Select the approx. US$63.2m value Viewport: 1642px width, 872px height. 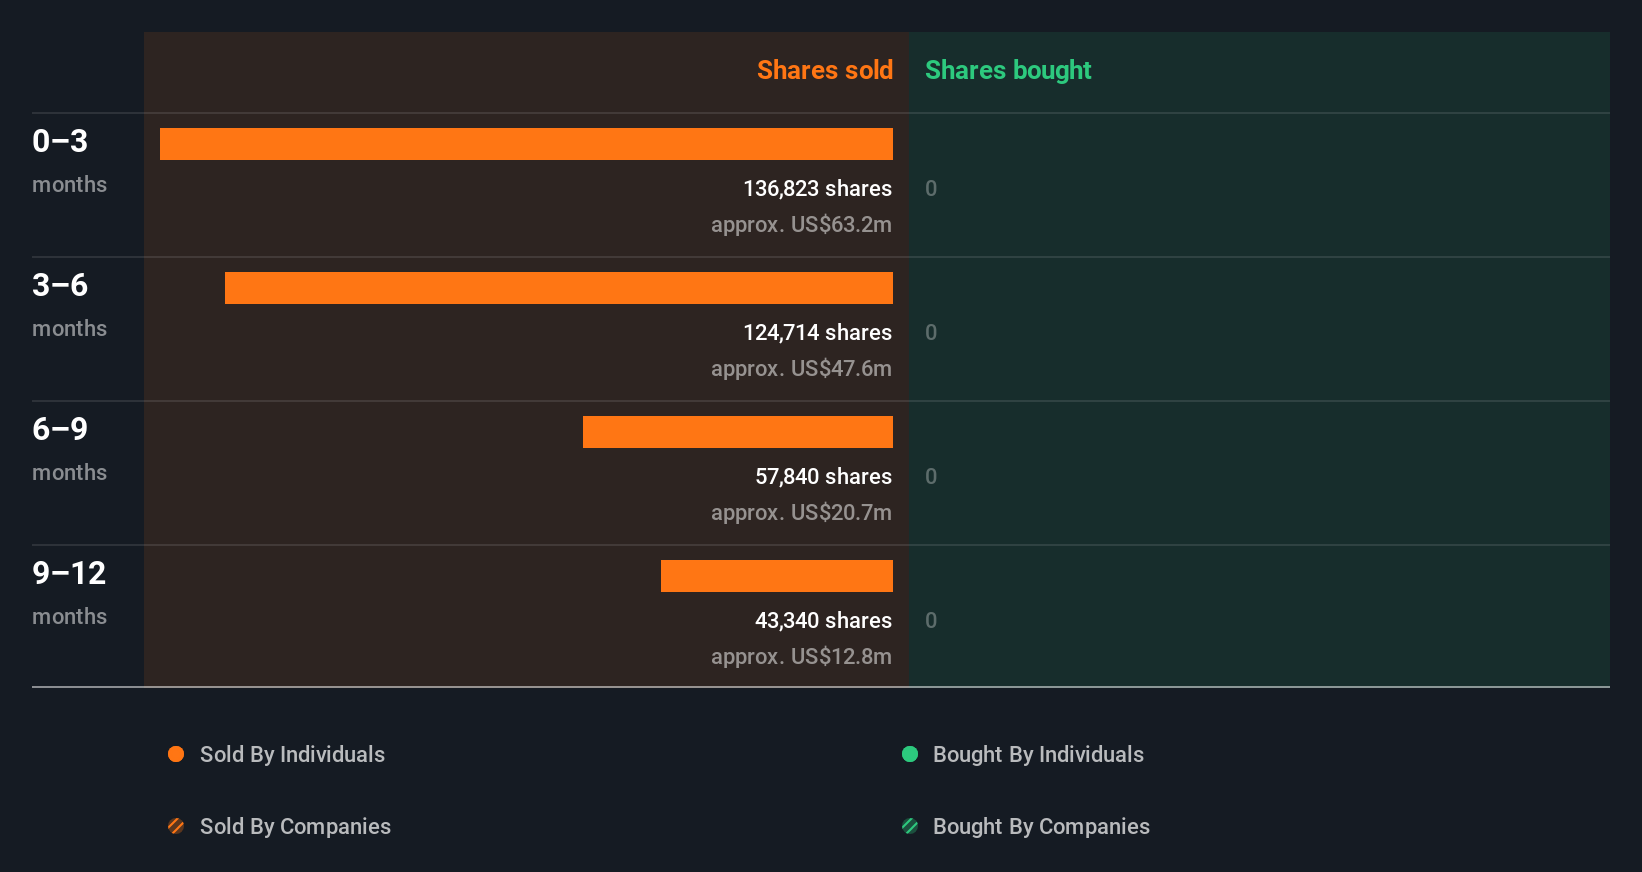[801, 224]
